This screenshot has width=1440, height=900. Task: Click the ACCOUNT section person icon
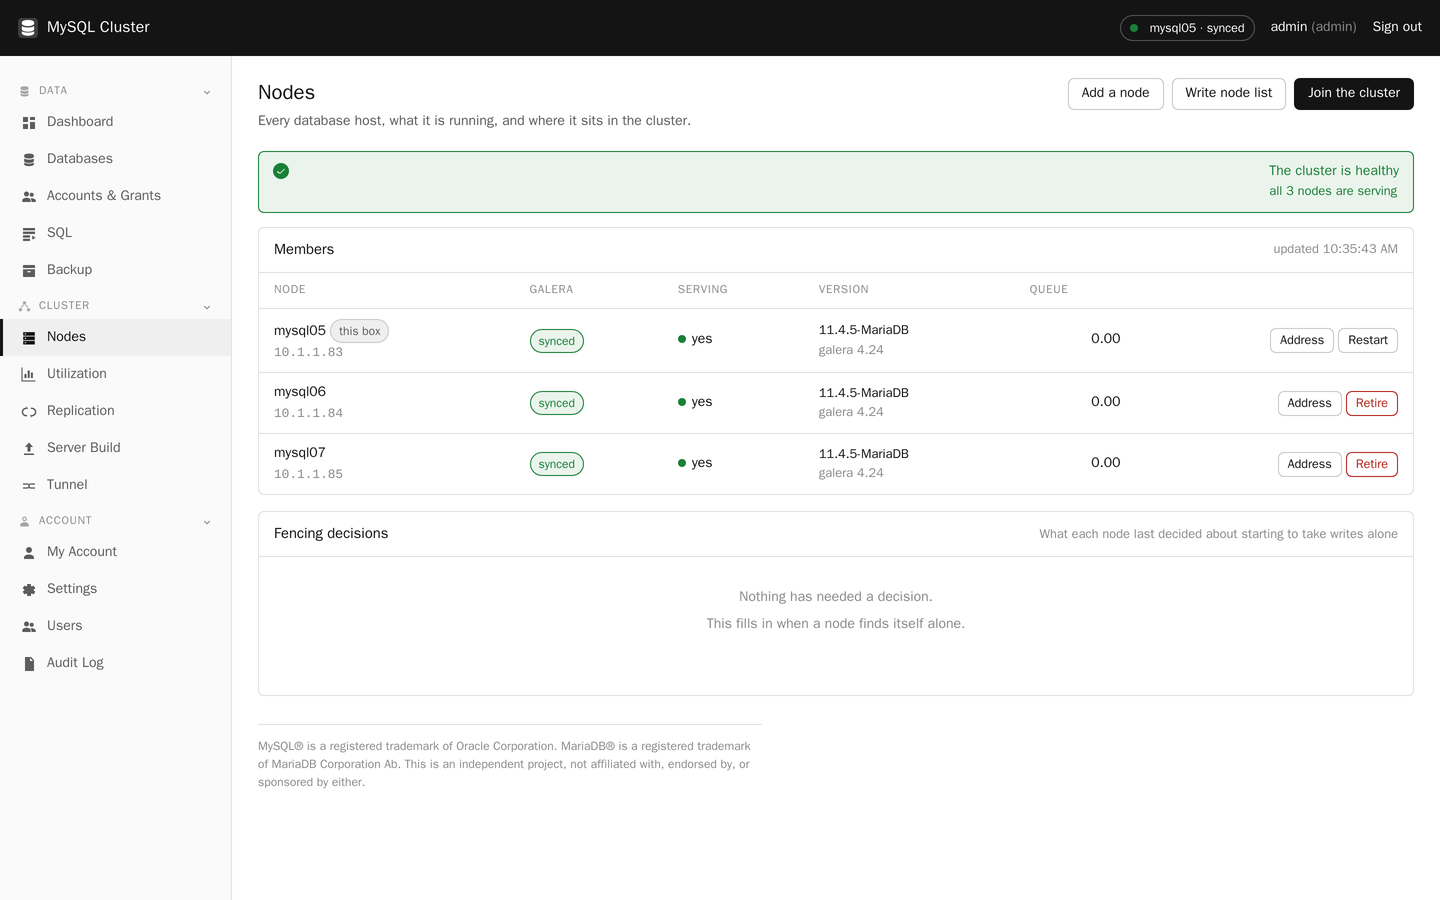pyautogui.click(x=25, y=521)
